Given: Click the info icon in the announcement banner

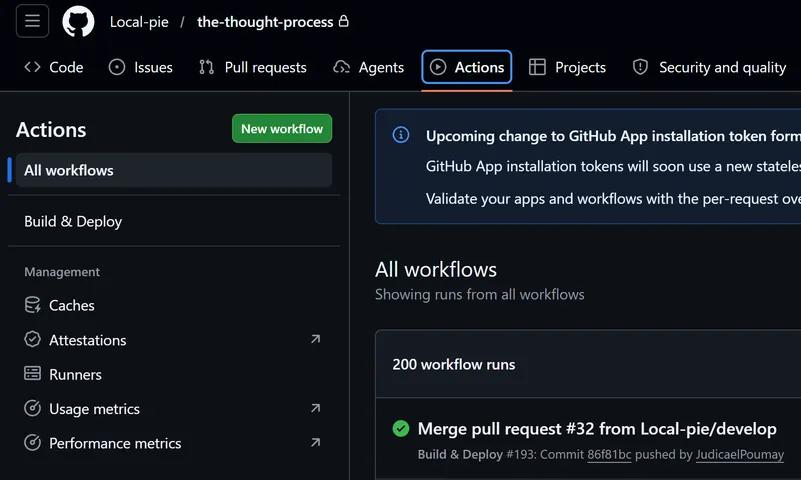Looking at the screenshot, I should tap(400, 135).
